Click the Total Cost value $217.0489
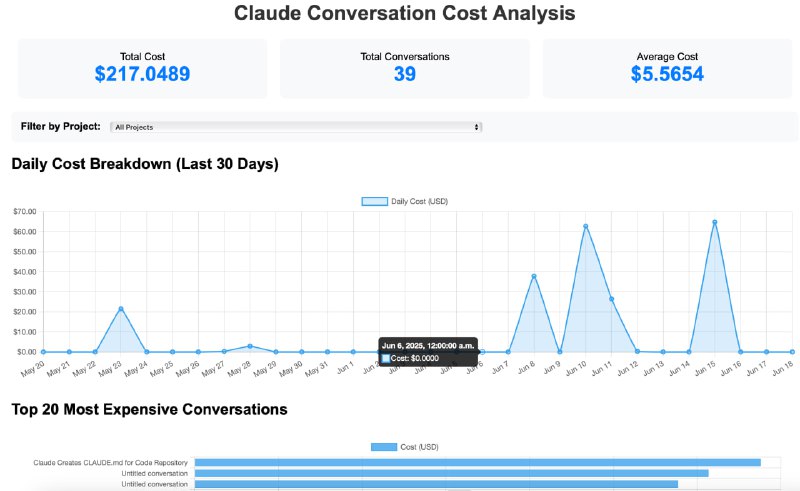The height and width of the screenshot is (491, 800). [142, 74]
